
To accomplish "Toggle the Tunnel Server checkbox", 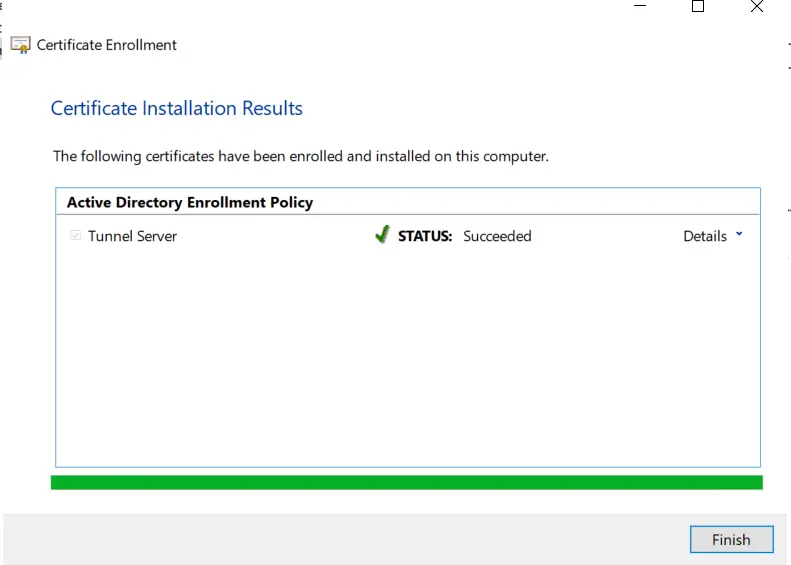I will tap(75, 236).
